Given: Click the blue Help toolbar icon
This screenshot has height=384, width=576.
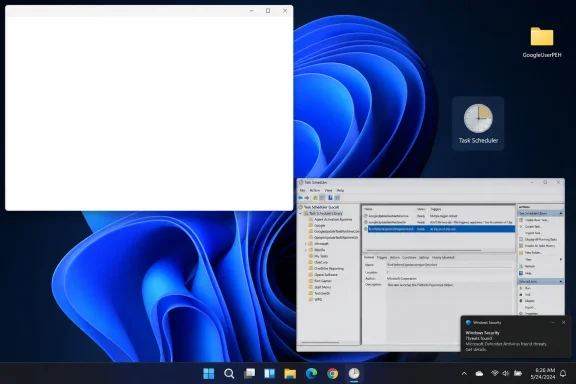Looking at the screenshot, I should point(330,198).
